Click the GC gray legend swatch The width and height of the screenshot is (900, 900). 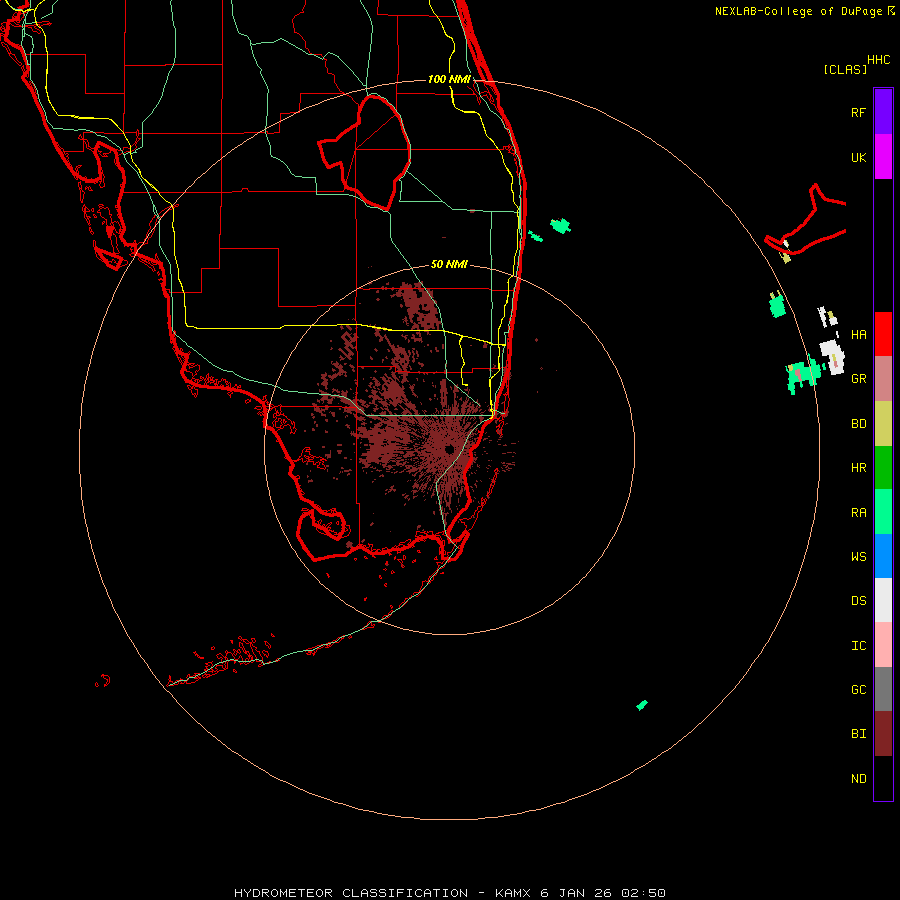(x=883, y=689)
